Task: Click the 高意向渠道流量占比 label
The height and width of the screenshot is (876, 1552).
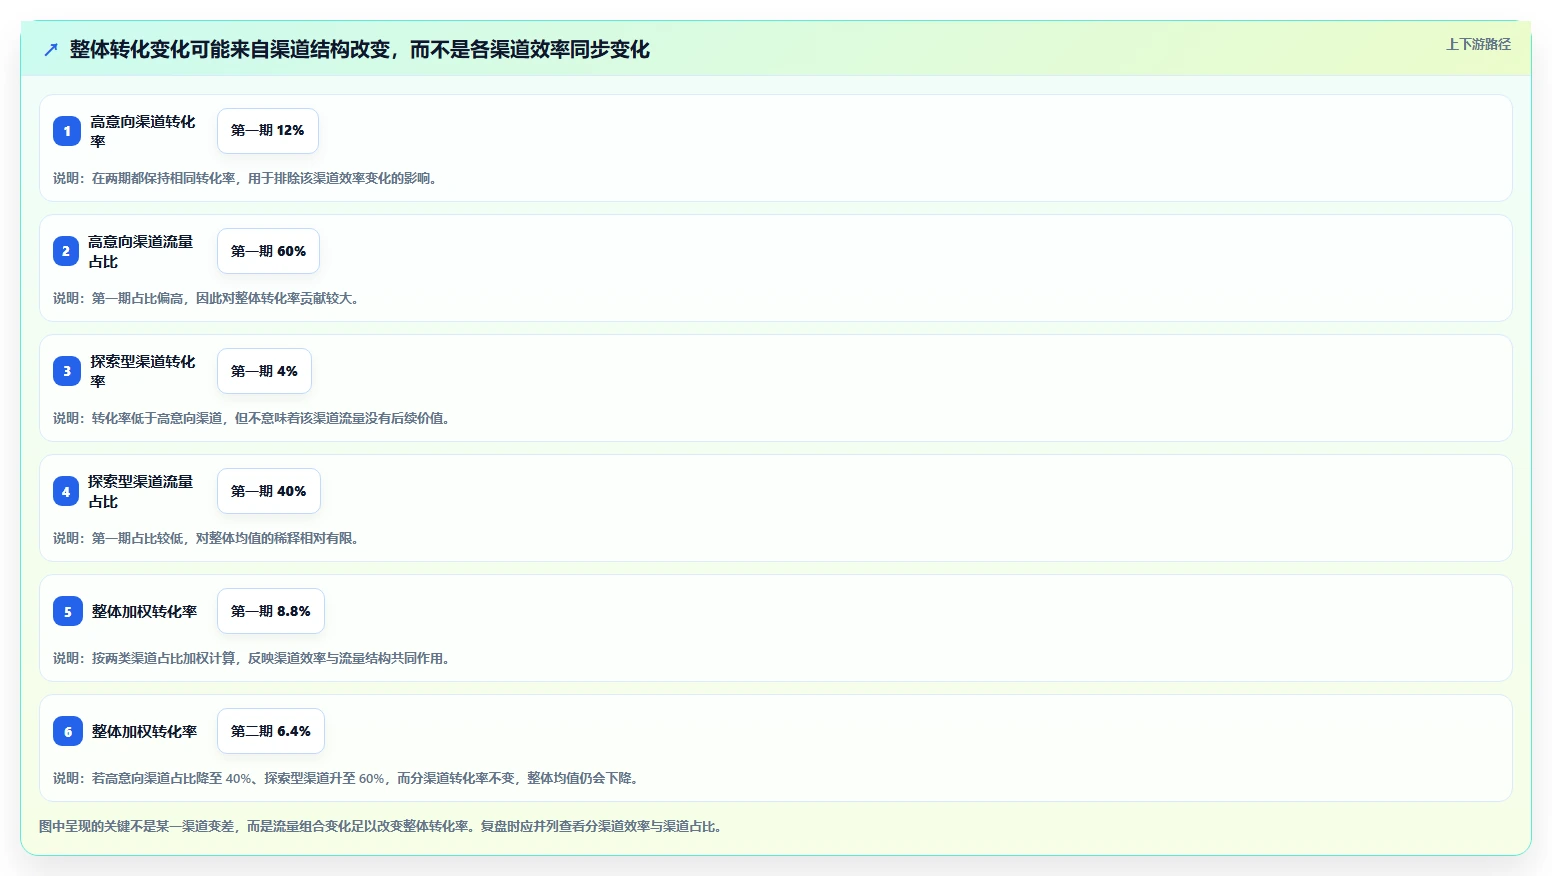Action: click(x=141, y=251)
